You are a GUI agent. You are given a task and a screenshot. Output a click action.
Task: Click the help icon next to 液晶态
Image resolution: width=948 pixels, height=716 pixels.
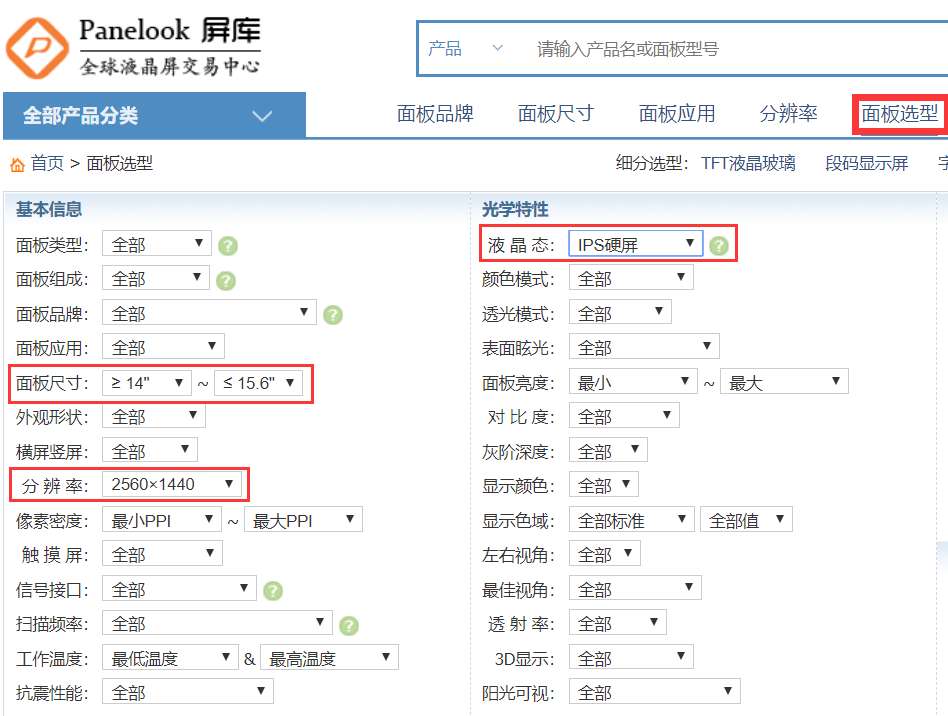pos(718,243)
